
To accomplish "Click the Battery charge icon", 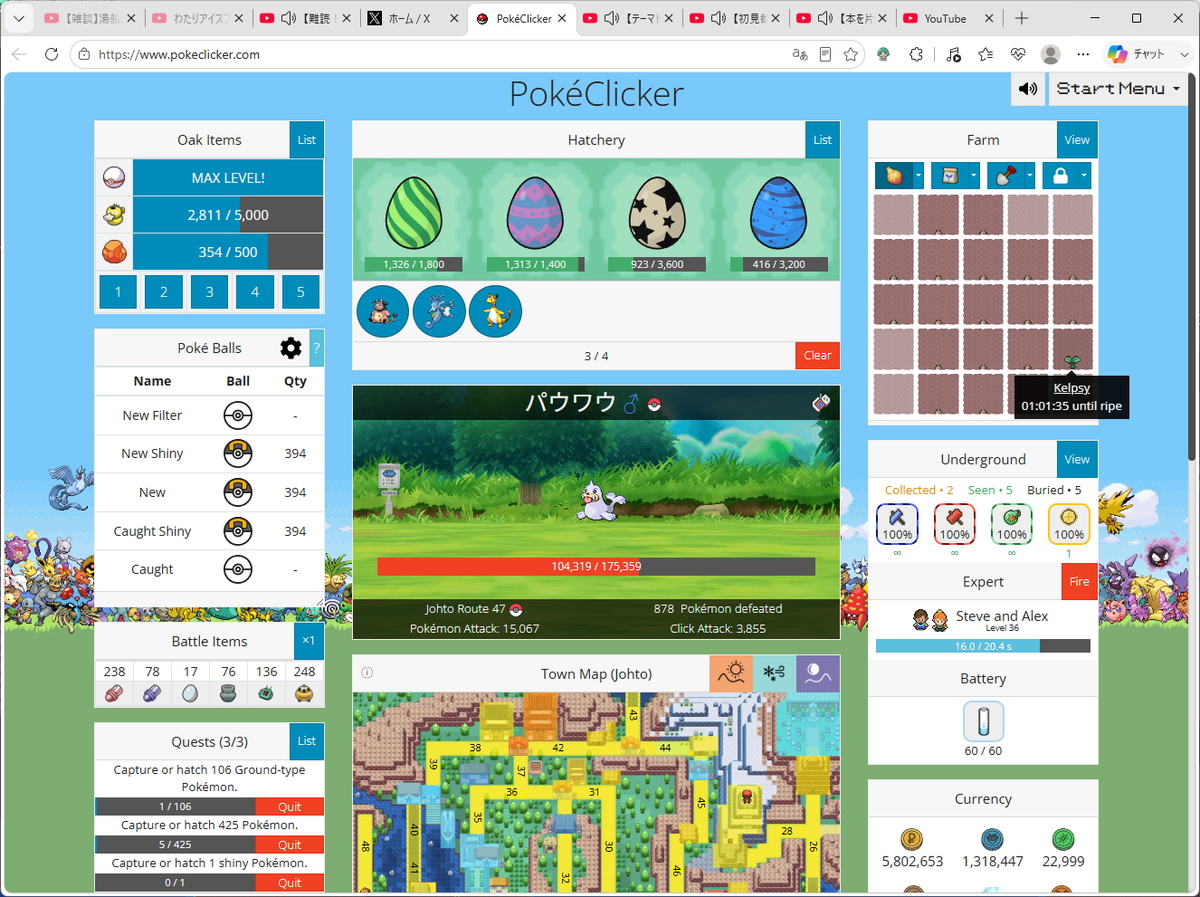I will point(983,721).
